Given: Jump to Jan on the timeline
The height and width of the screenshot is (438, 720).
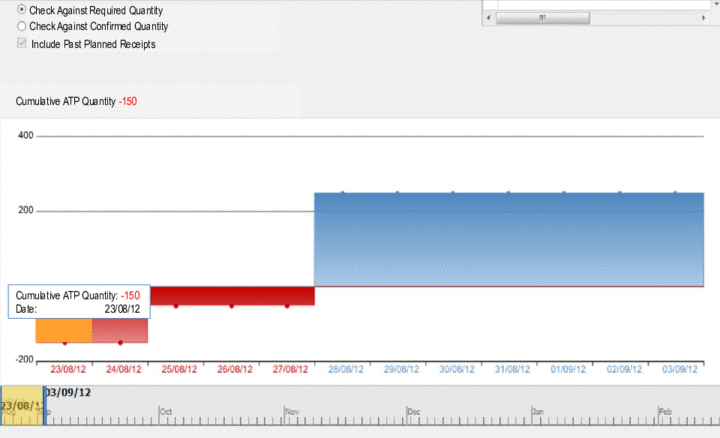Looking at the screenshot, I should 538,411.
